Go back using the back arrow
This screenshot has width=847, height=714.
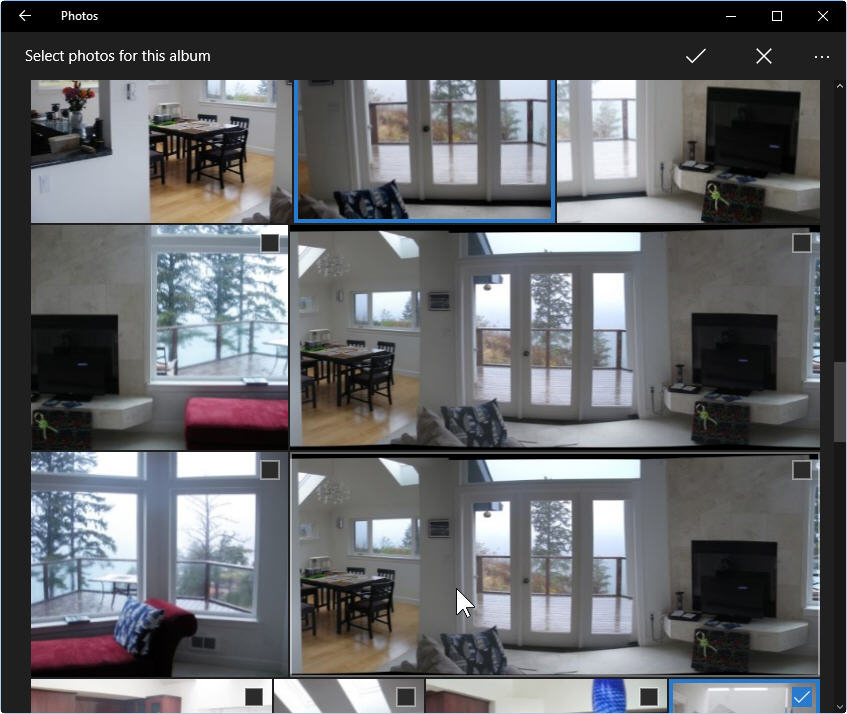point(24,15)
